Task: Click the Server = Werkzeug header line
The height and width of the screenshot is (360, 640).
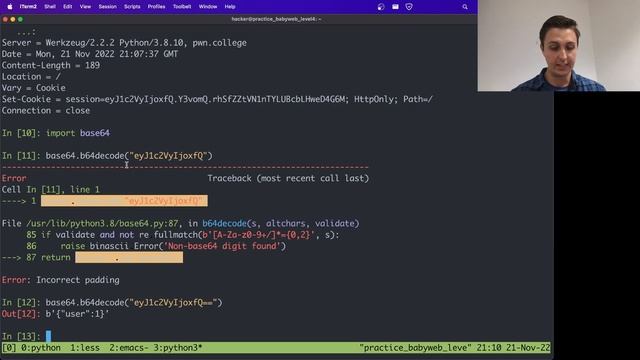Action: (124, 43)
